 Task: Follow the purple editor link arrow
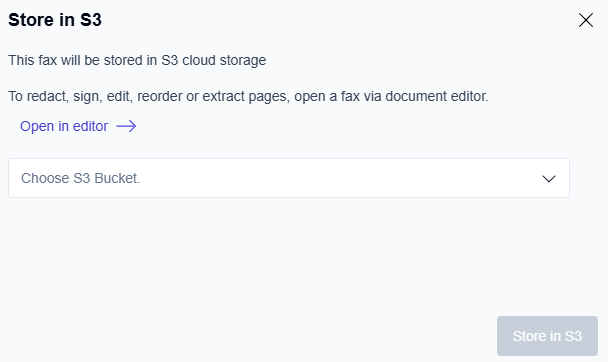point(126,126)
